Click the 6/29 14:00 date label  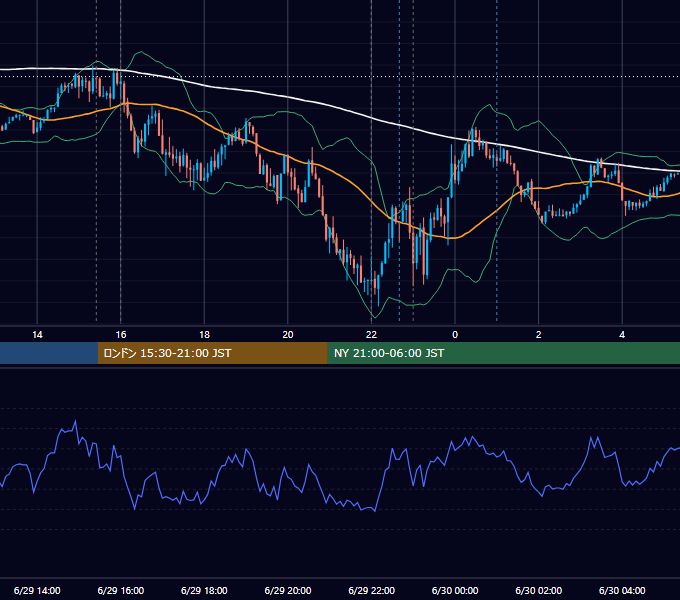(37, 590)
